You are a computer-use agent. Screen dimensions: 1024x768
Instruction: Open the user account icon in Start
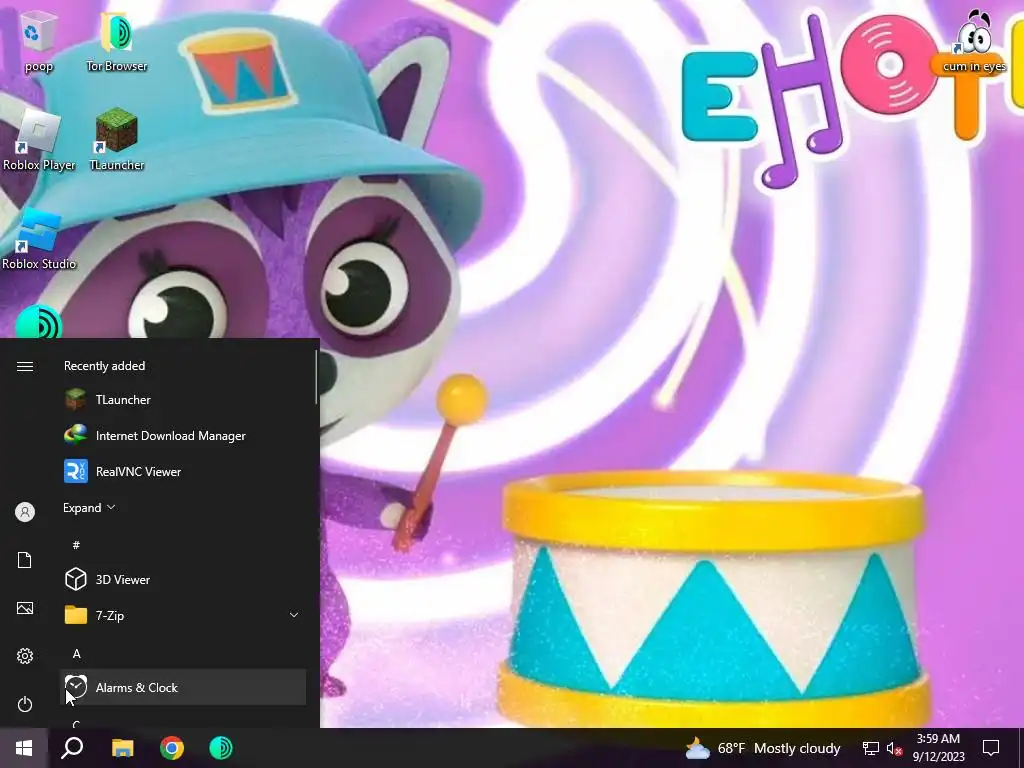(25, 512)
